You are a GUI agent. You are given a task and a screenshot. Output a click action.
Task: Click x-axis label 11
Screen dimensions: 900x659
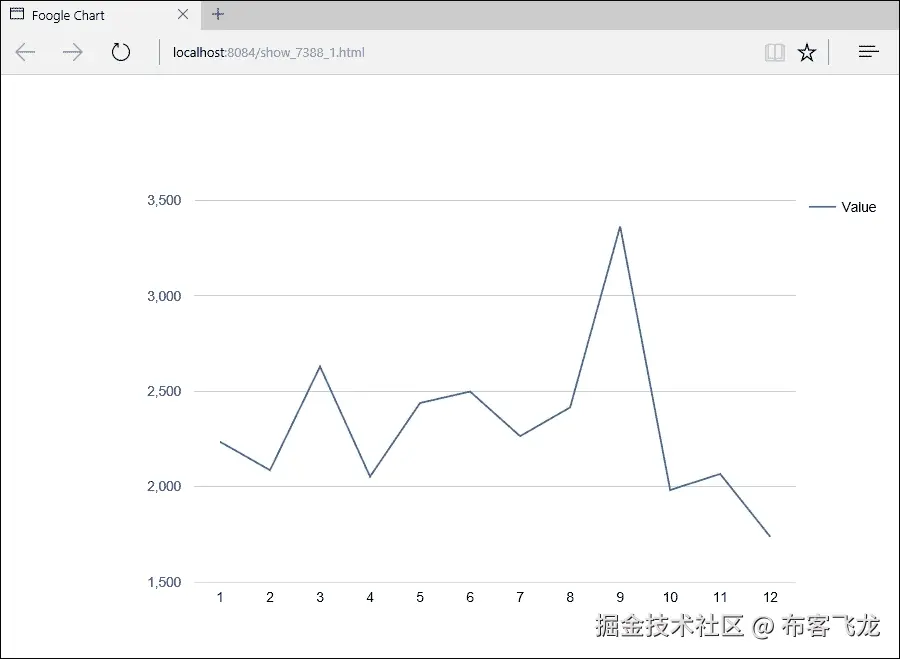pos(720,598)
